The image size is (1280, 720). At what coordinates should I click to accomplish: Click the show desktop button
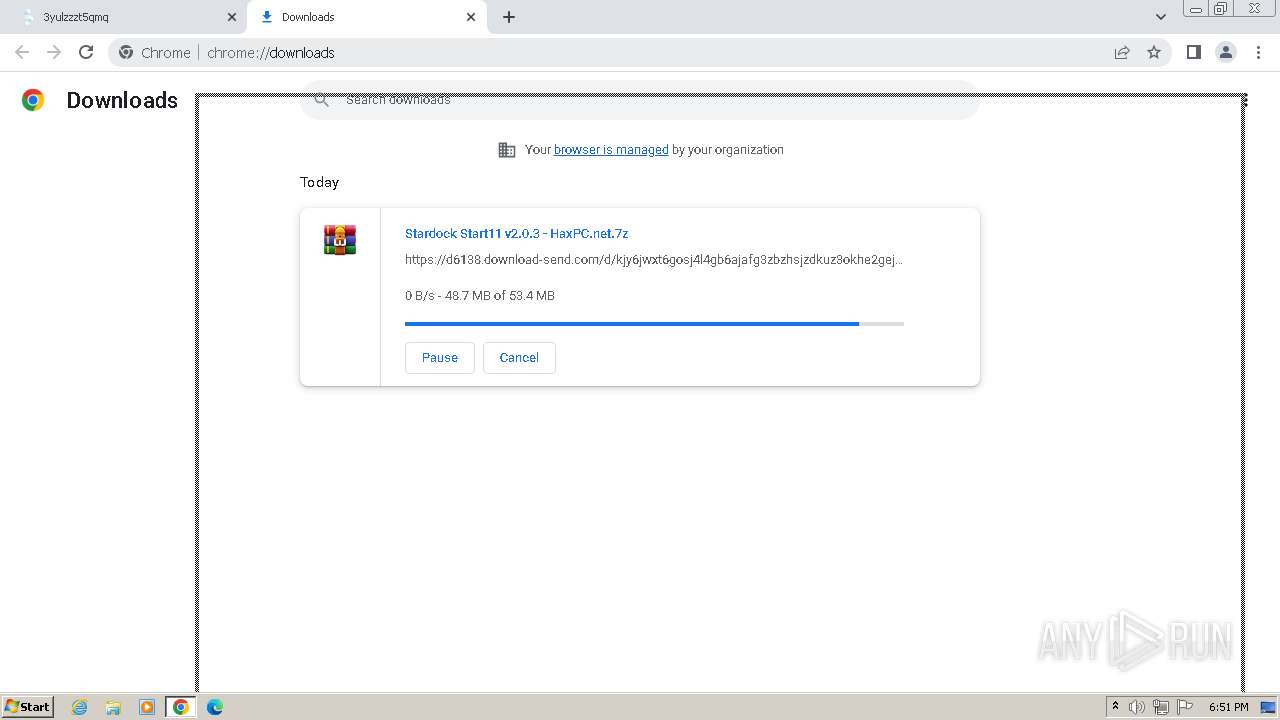(x=1269, y=707)
